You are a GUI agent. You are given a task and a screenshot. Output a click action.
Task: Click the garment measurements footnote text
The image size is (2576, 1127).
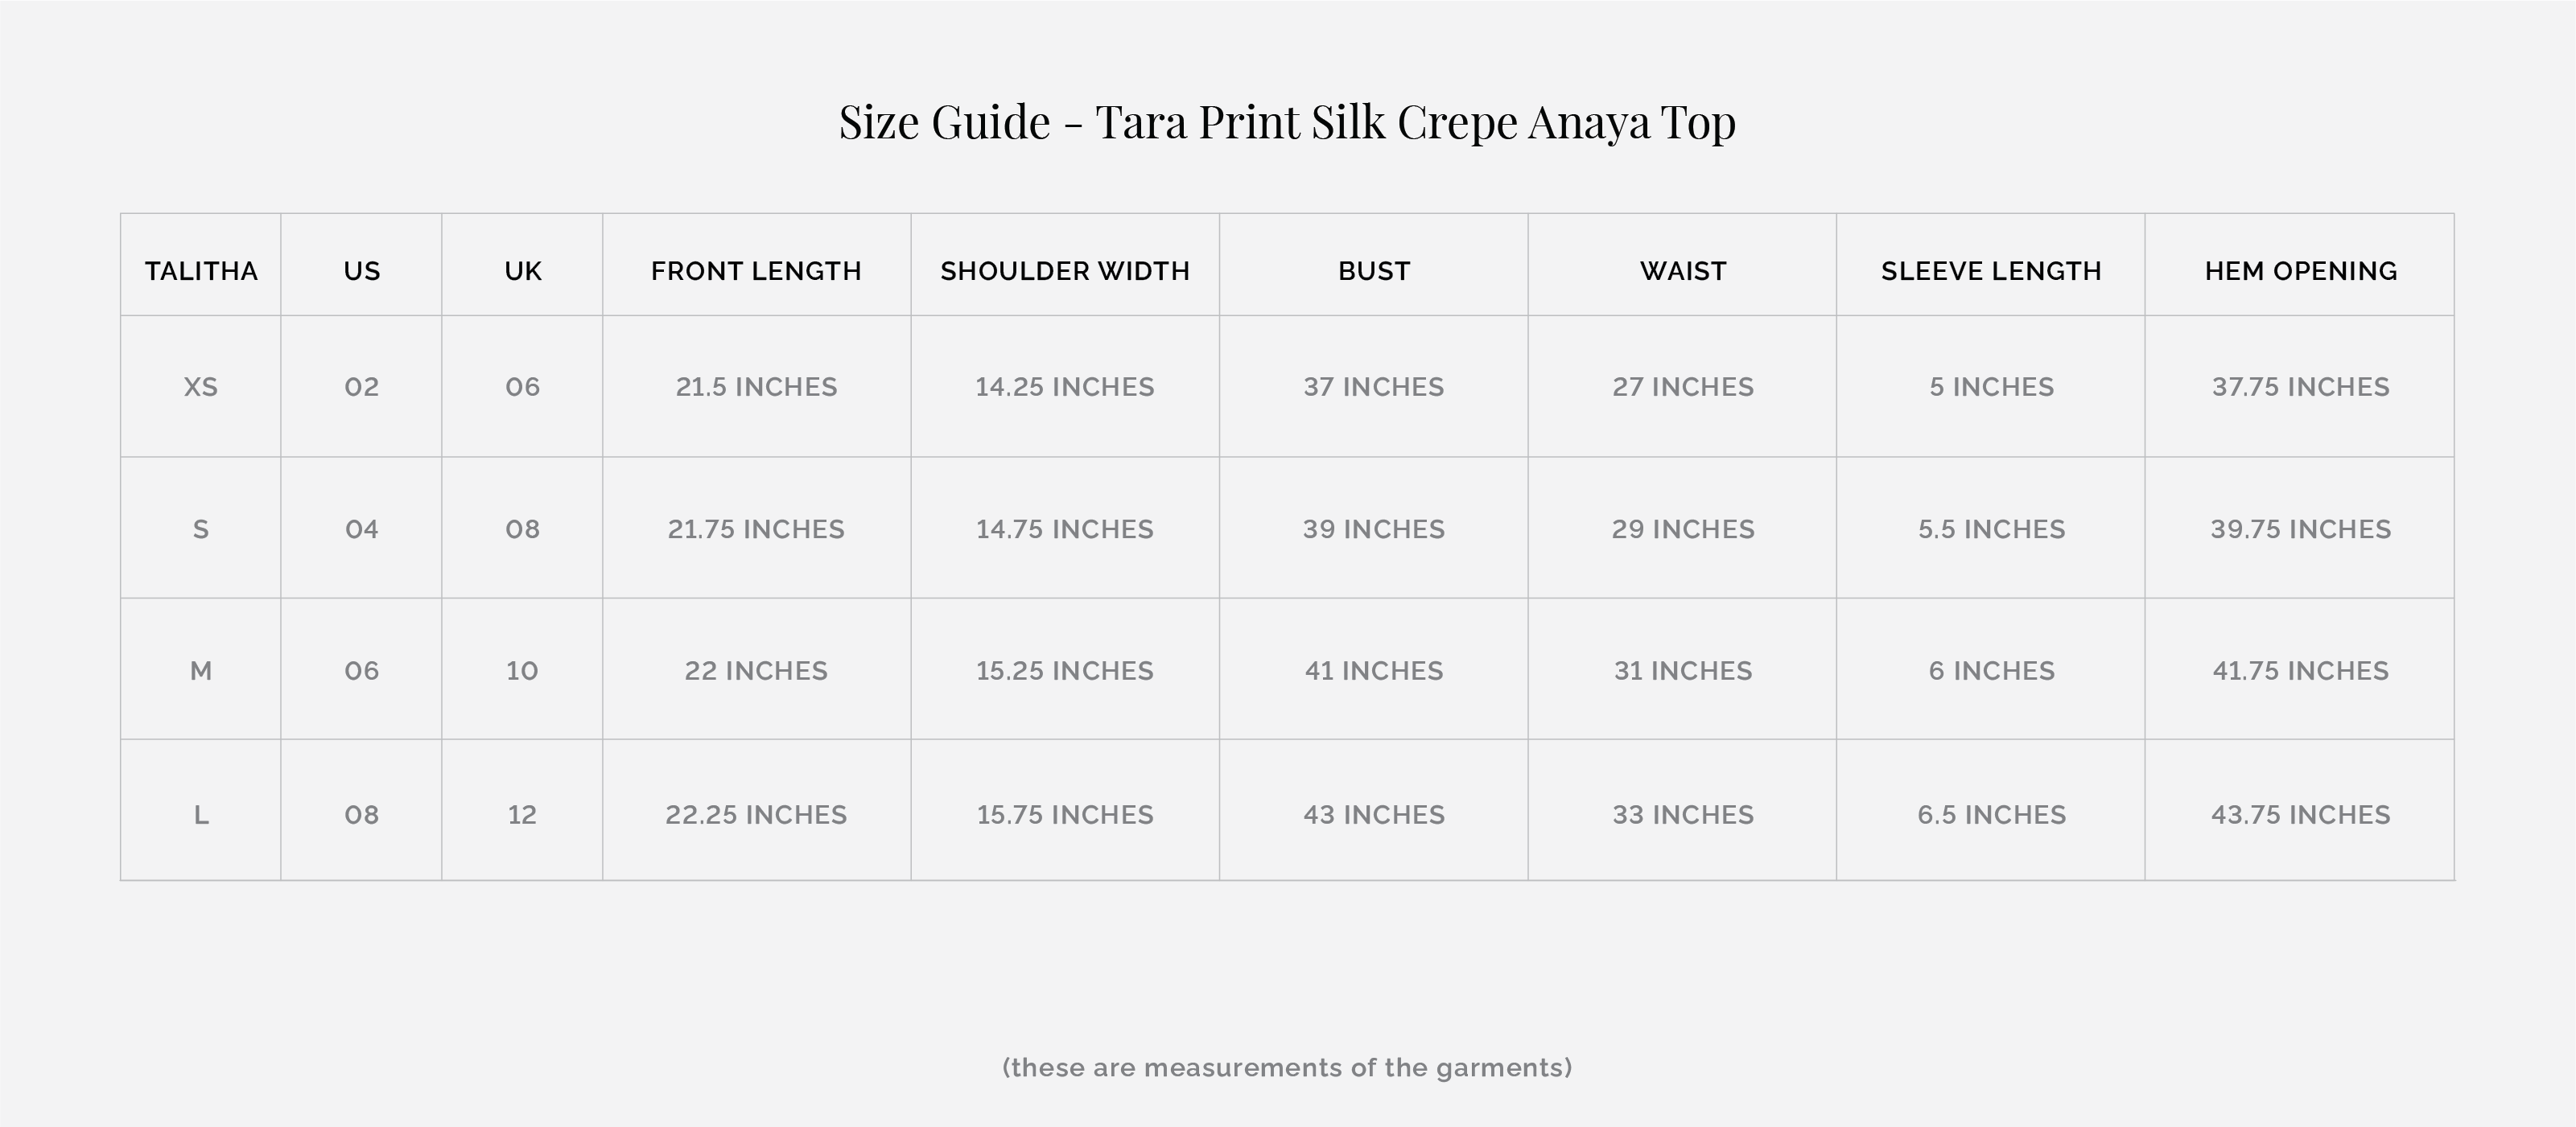[1287, 1068]
